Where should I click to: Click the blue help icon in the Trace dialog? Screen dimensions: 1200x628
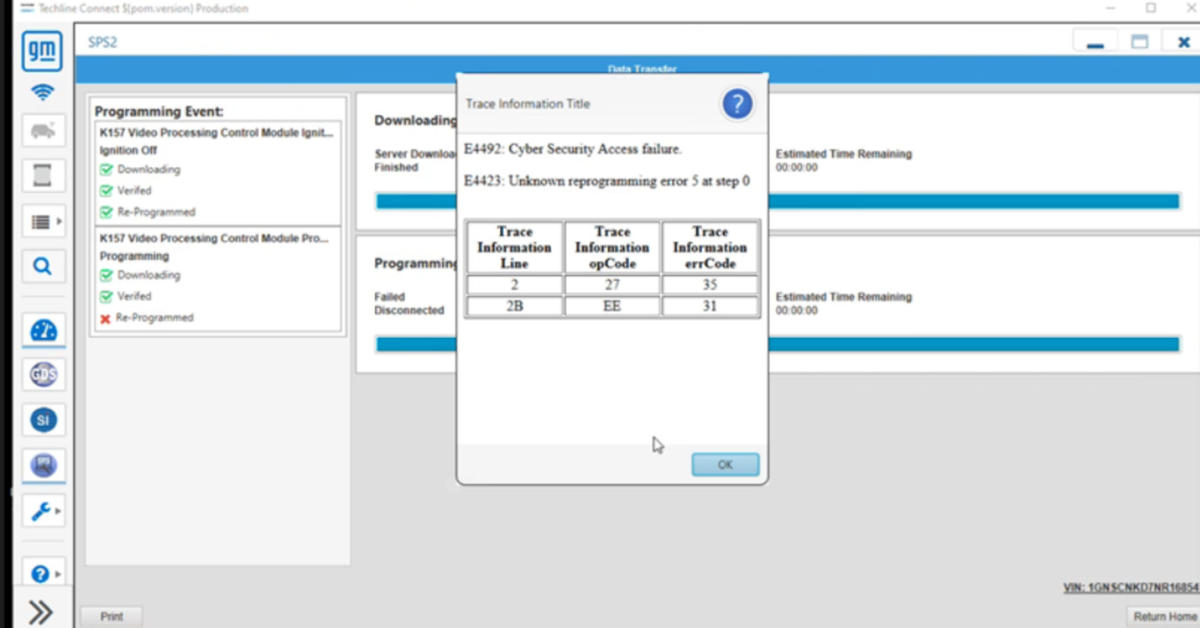pyautogui.click(x=737, y=103)
